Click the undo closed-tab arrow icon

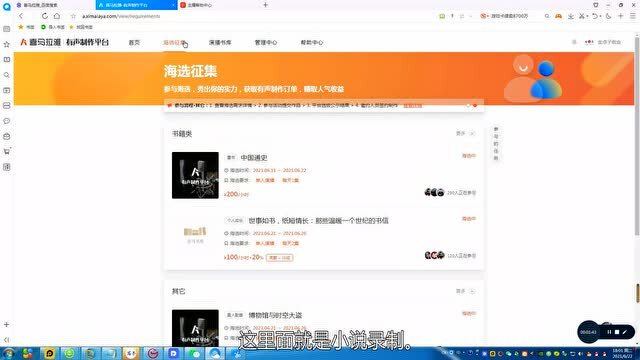[595, 16]
